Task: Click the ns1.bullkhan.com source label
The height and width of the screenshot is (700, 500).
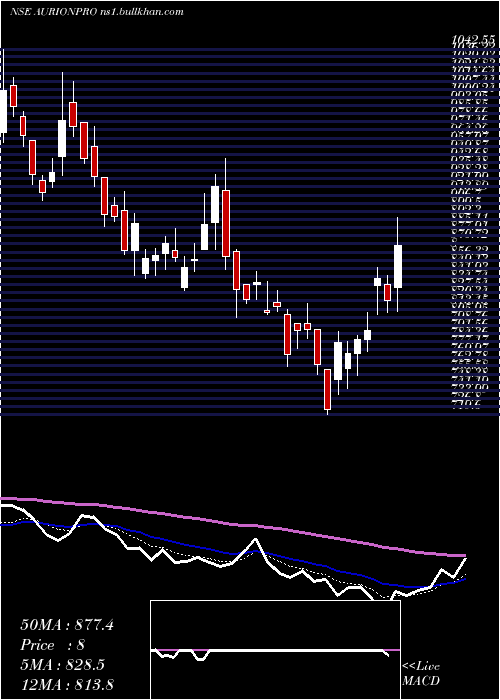Action: click(141, 12)
